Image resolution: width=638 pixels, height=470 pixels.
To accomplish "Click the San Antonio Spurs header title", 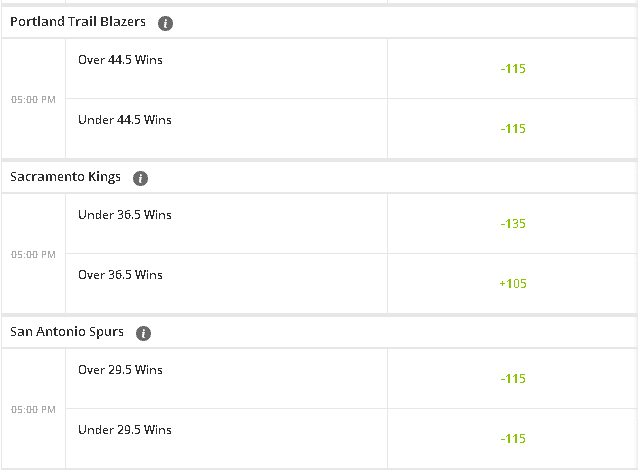I will pos(67,332).
